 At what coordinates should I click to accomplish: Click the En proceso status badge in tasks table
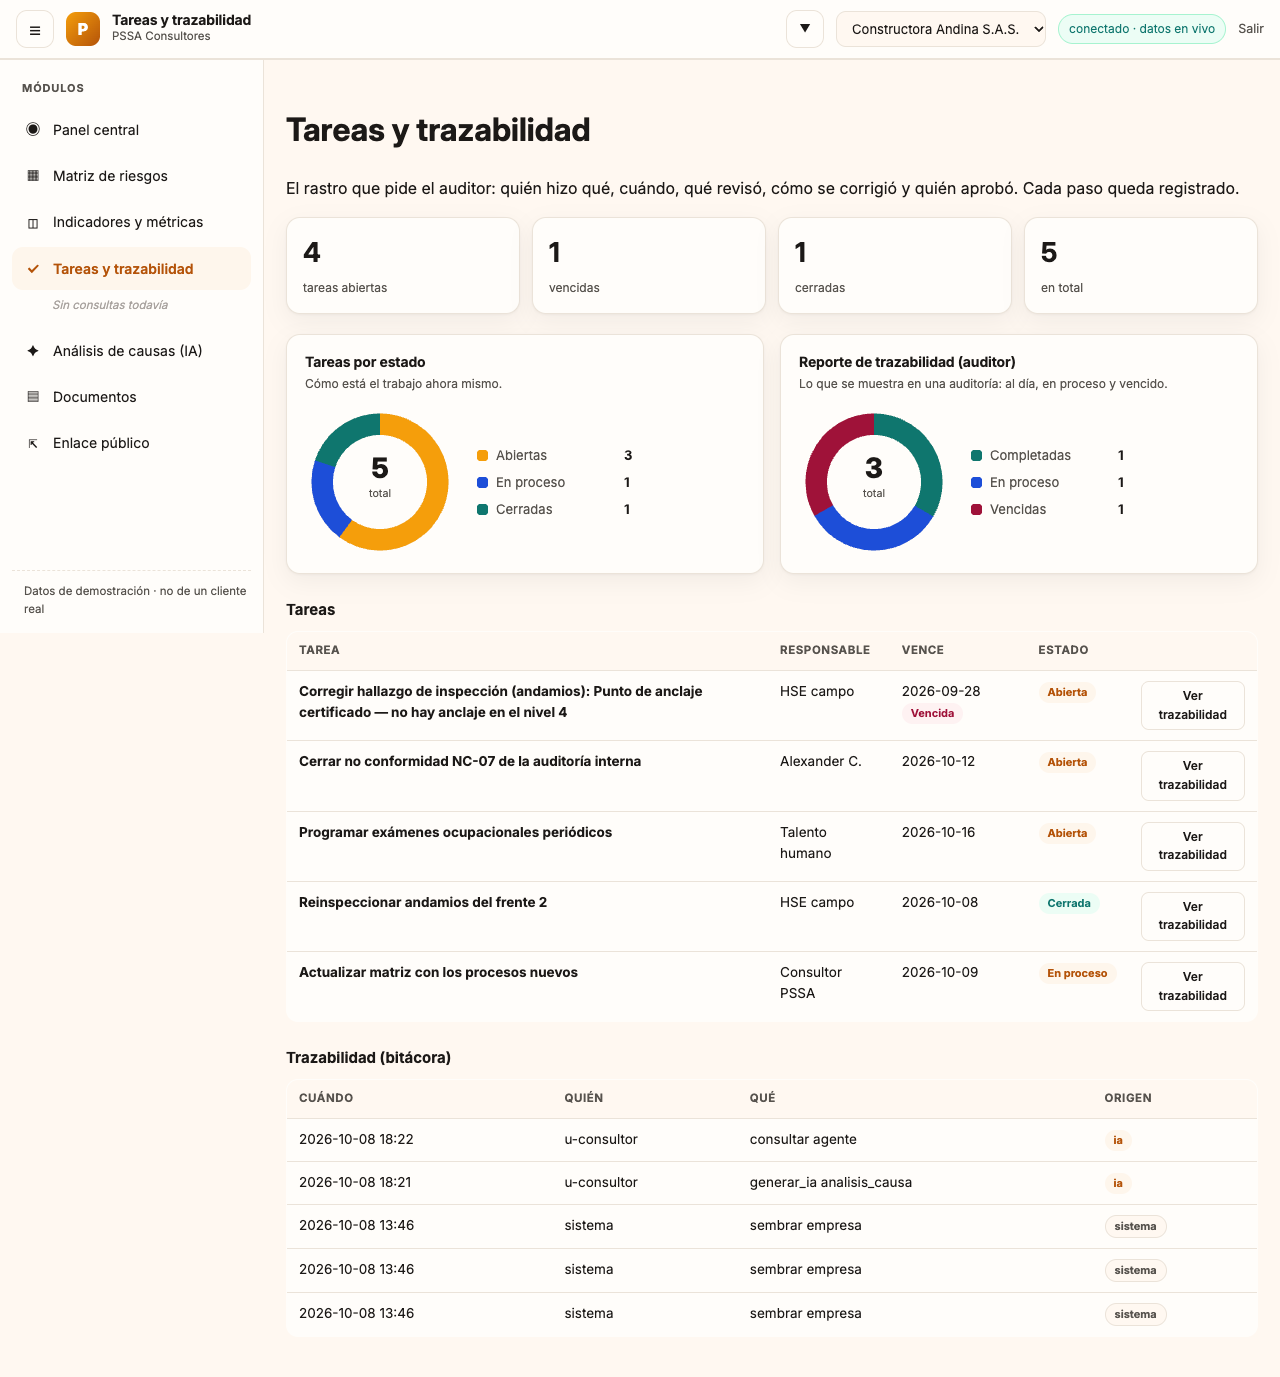[1077, 973]
